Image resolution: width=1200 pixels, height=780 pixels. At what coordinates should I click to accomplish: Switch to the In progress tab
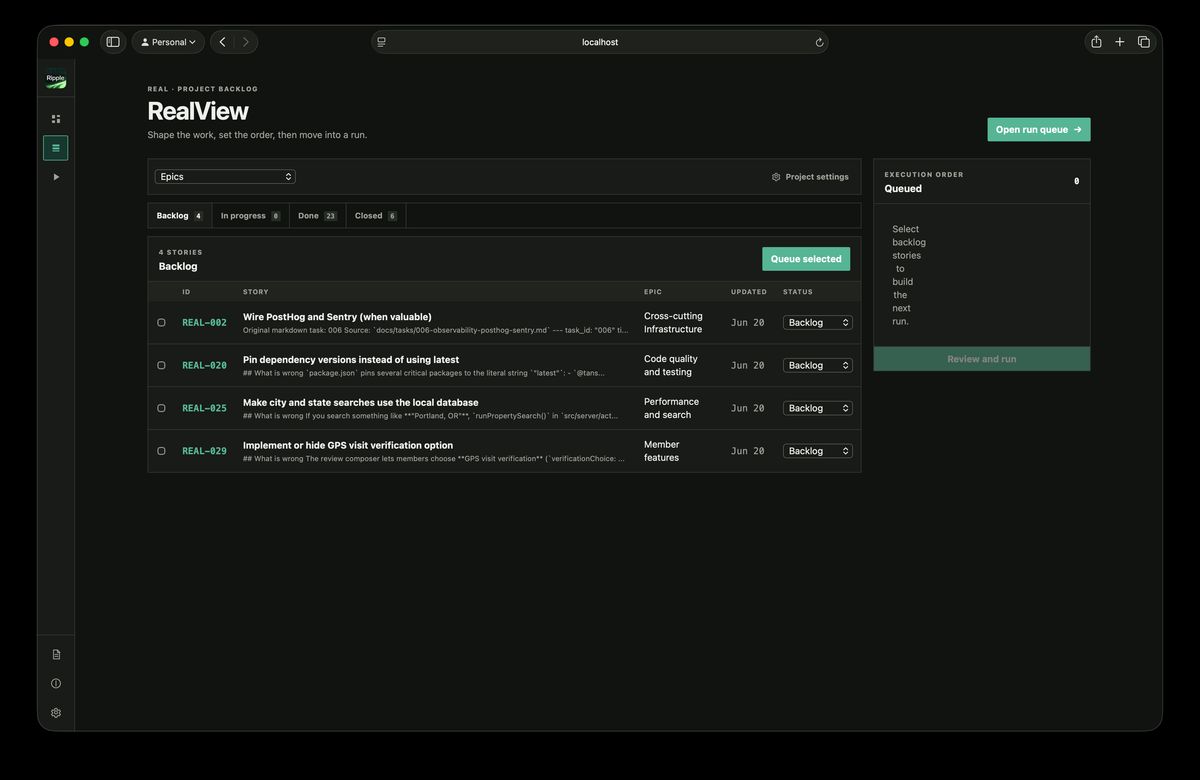pyautogui.click(x=250, y=216)
